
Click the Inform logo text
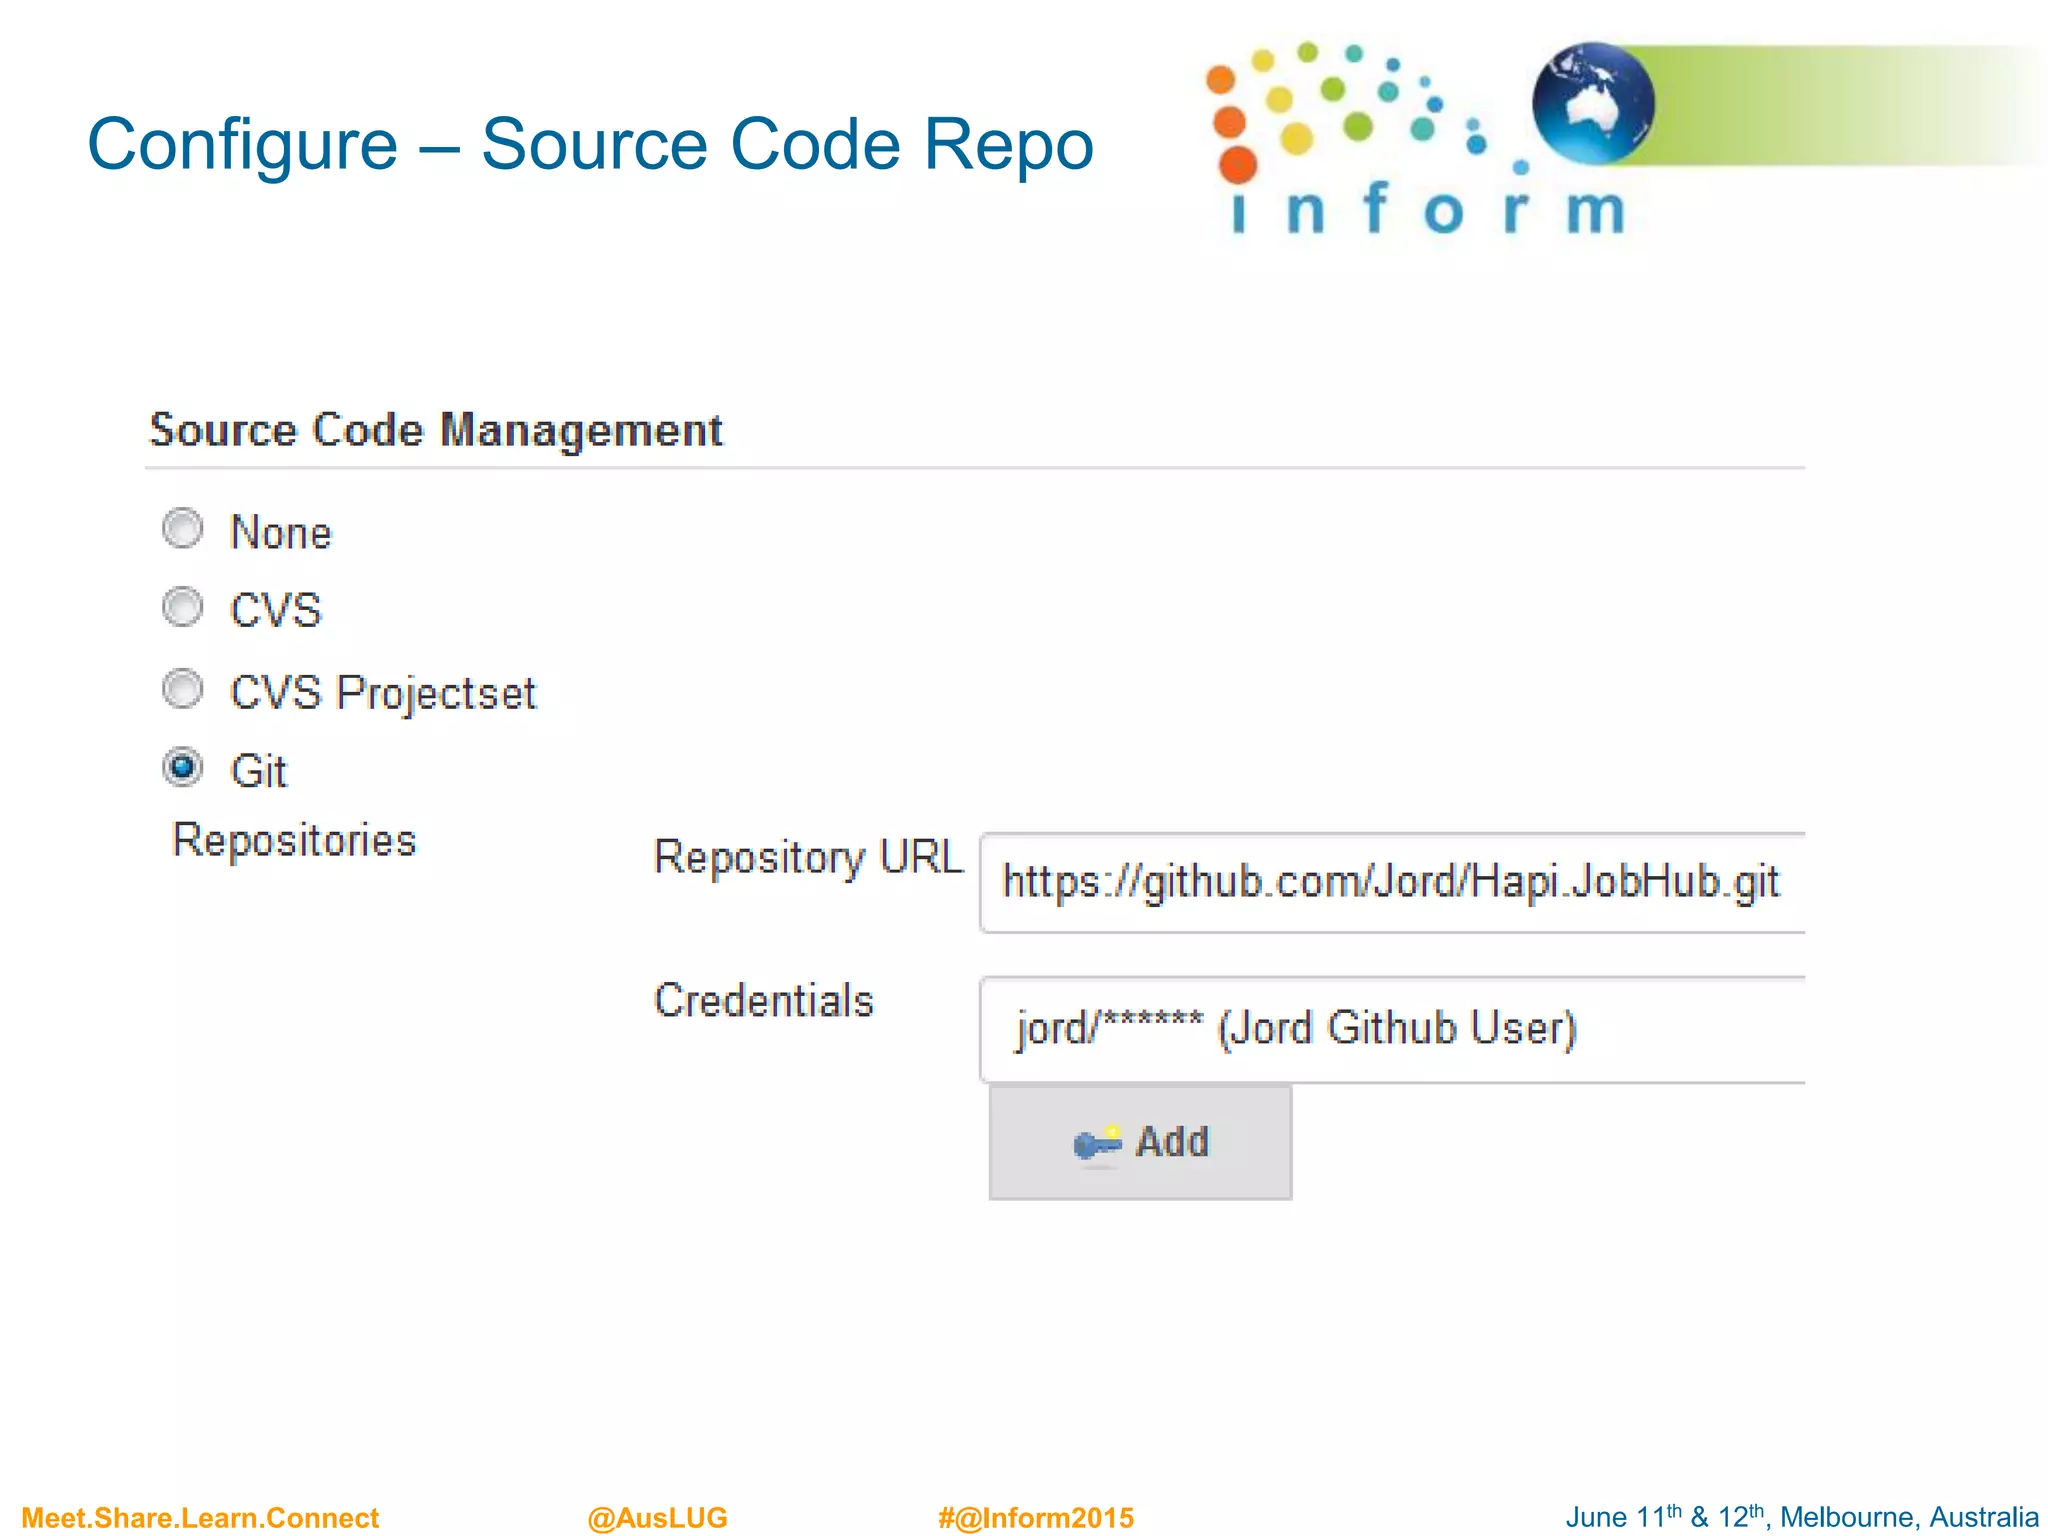[1427, 210]
